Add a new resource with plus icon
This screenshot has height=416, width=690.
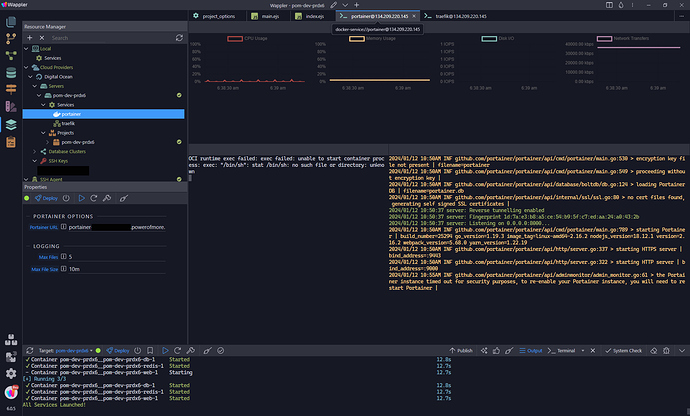tap(29, 38)
